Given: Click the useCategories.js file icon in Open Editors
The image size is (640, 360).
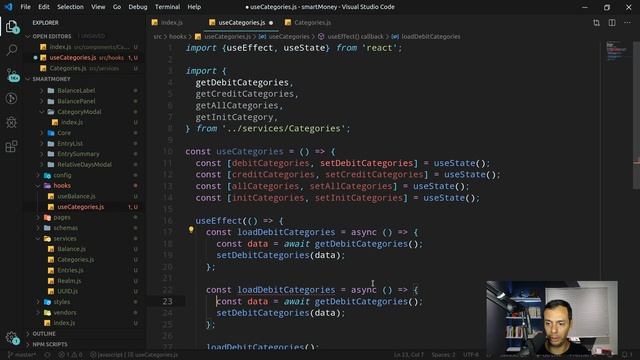Looking at the screenshot, I should pos(43,58).
